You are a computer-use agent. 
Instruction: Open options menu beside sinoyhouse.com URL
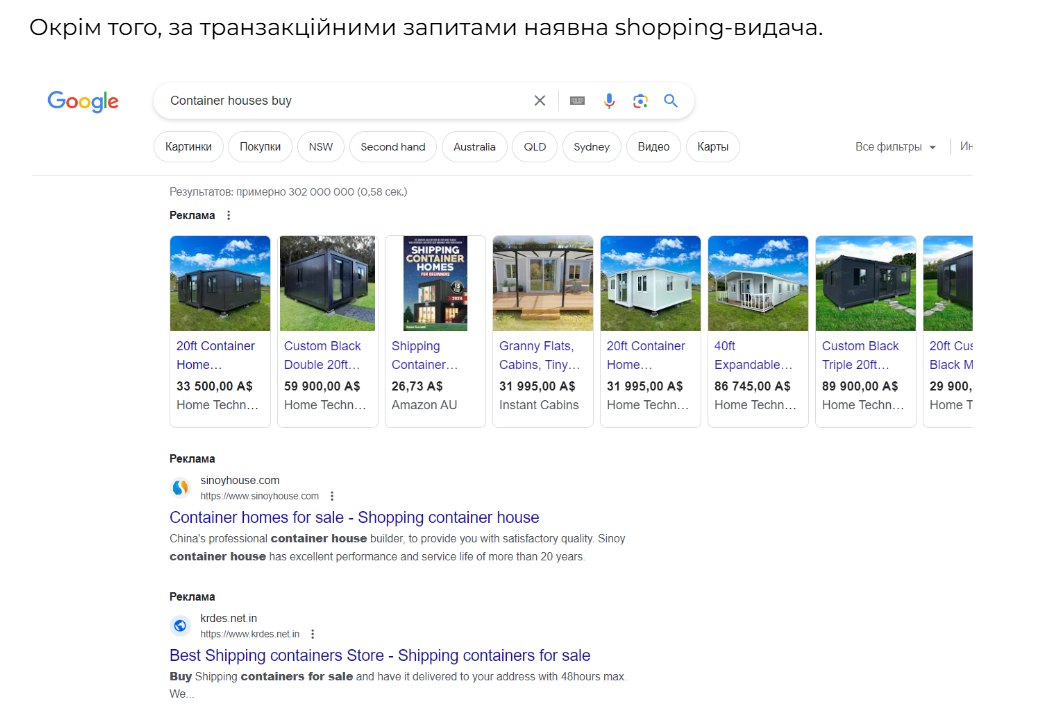pyautogui.click(x=332, y=496)
